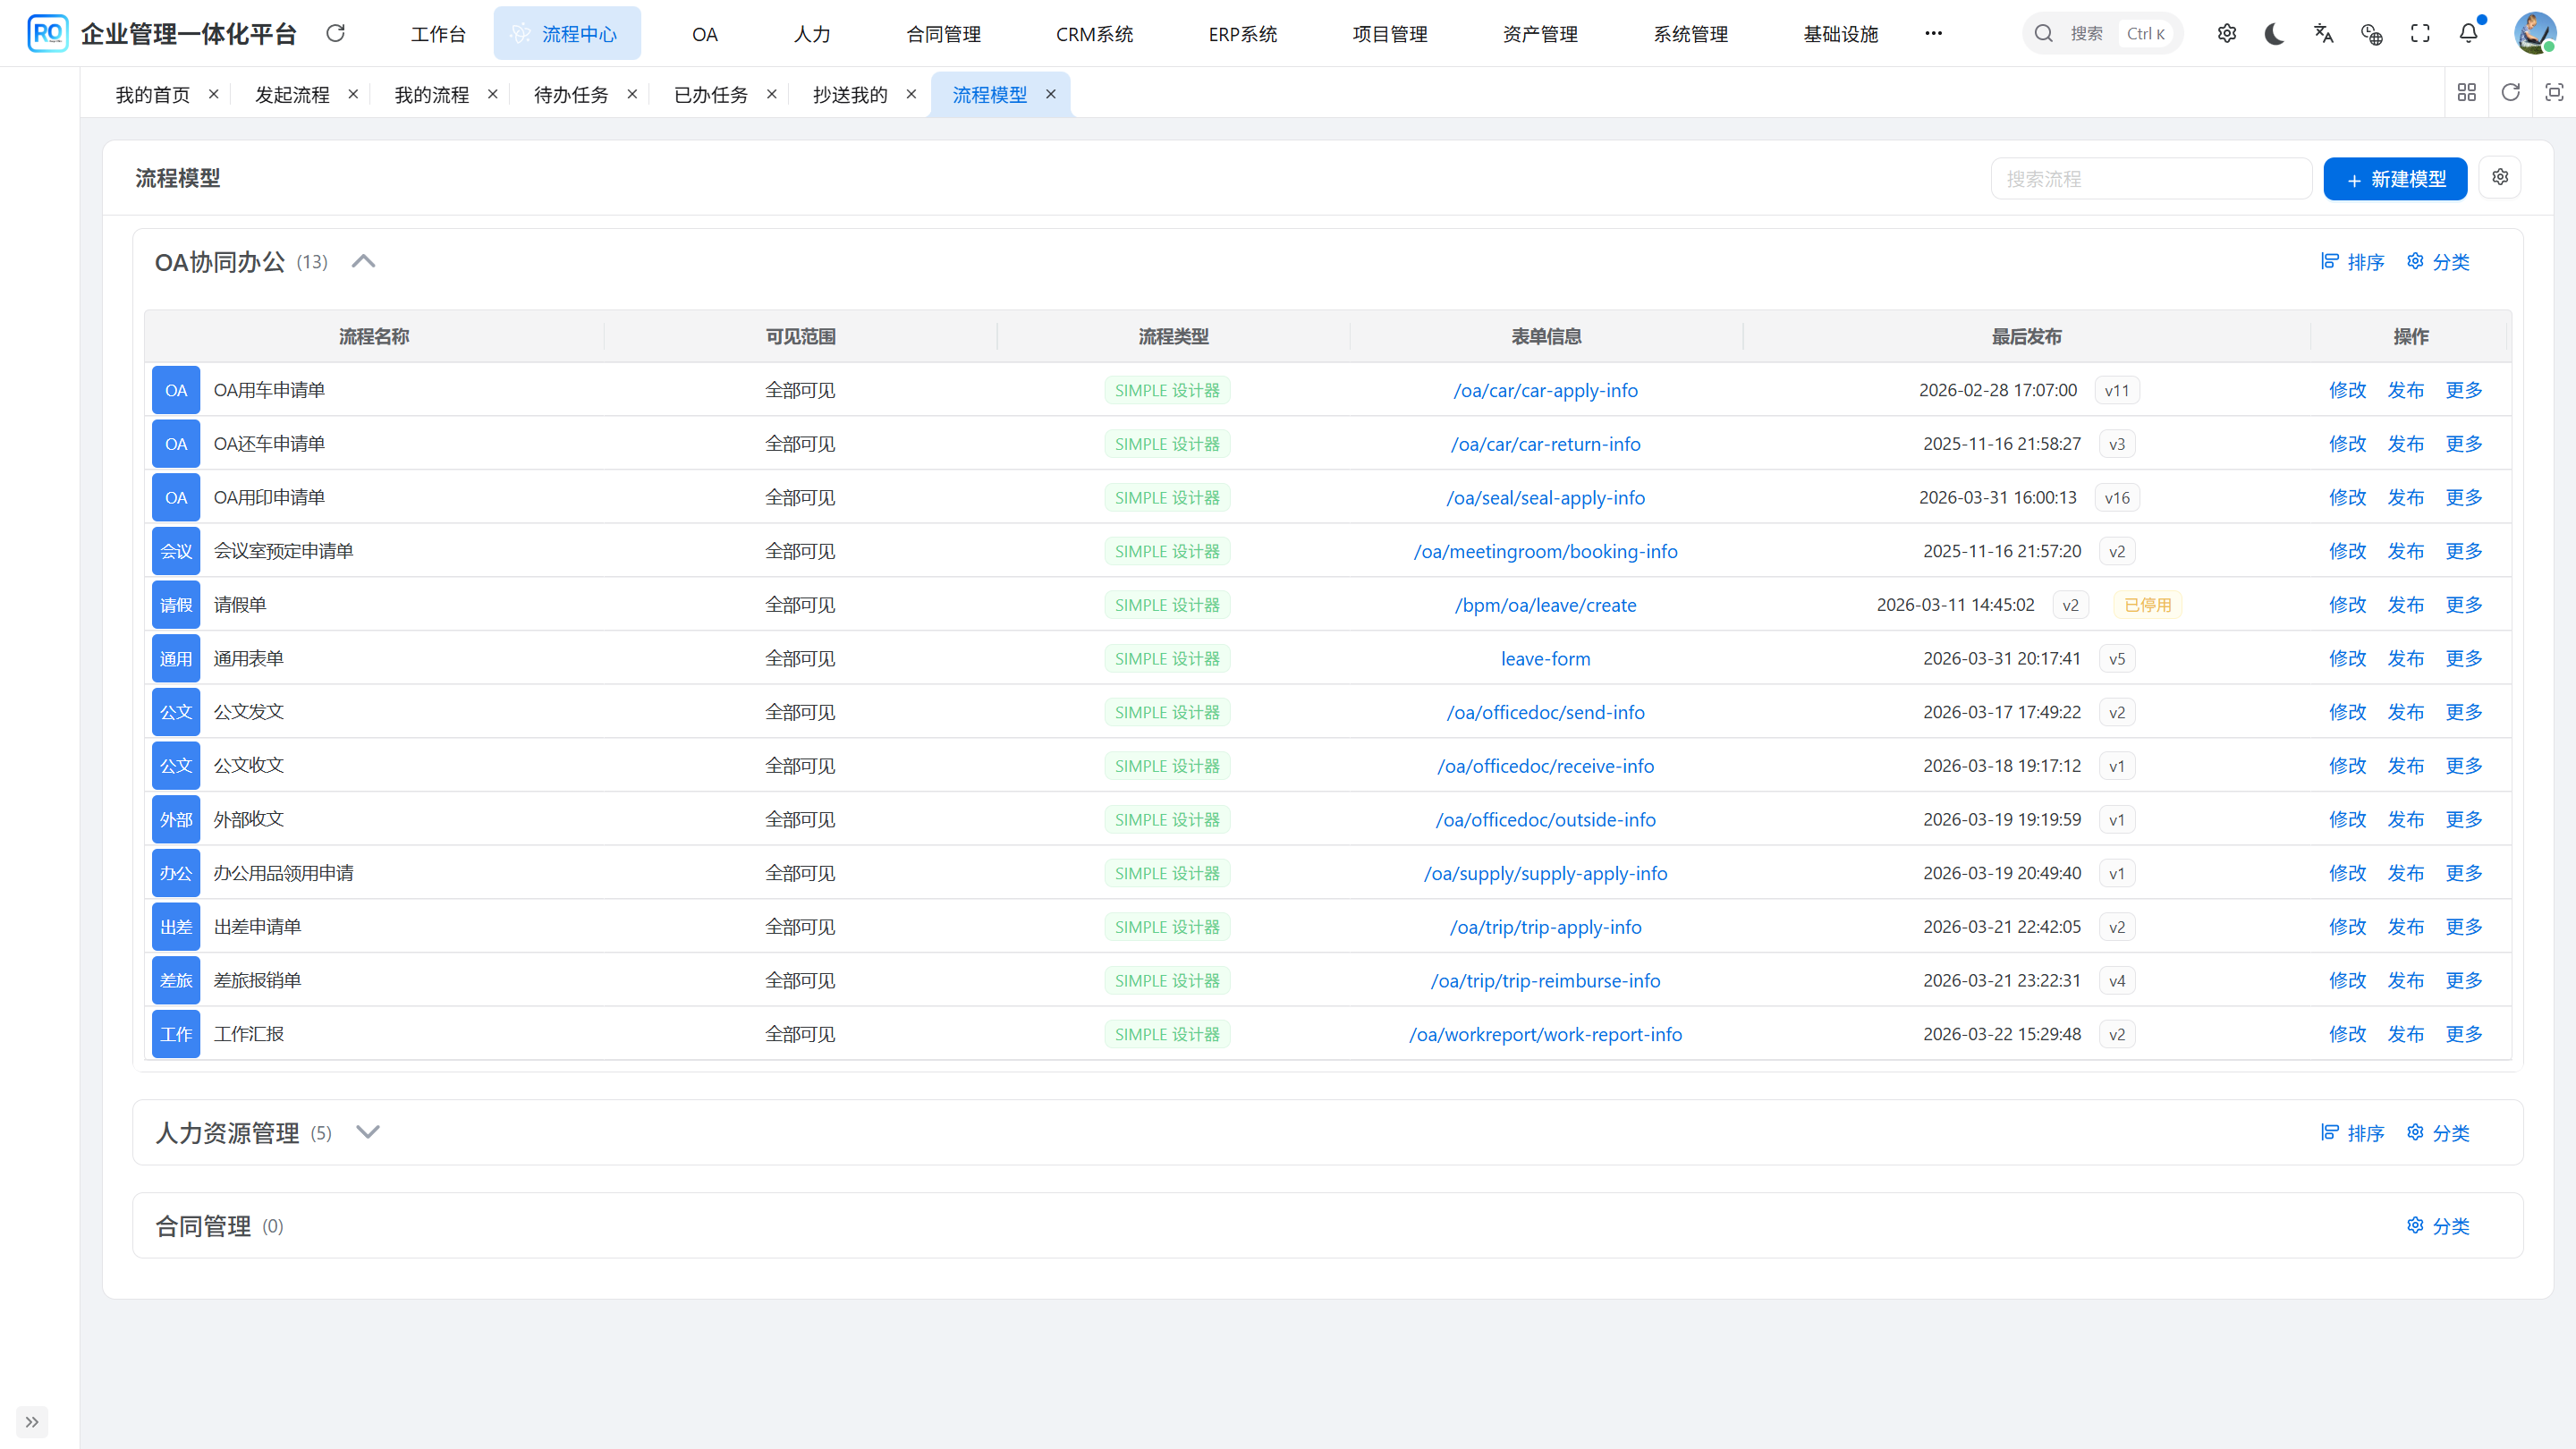The height and width of the screenshot is (1449, 2576).
Task: Switch to the 待办任务 tab
Action: coord(571,94)
